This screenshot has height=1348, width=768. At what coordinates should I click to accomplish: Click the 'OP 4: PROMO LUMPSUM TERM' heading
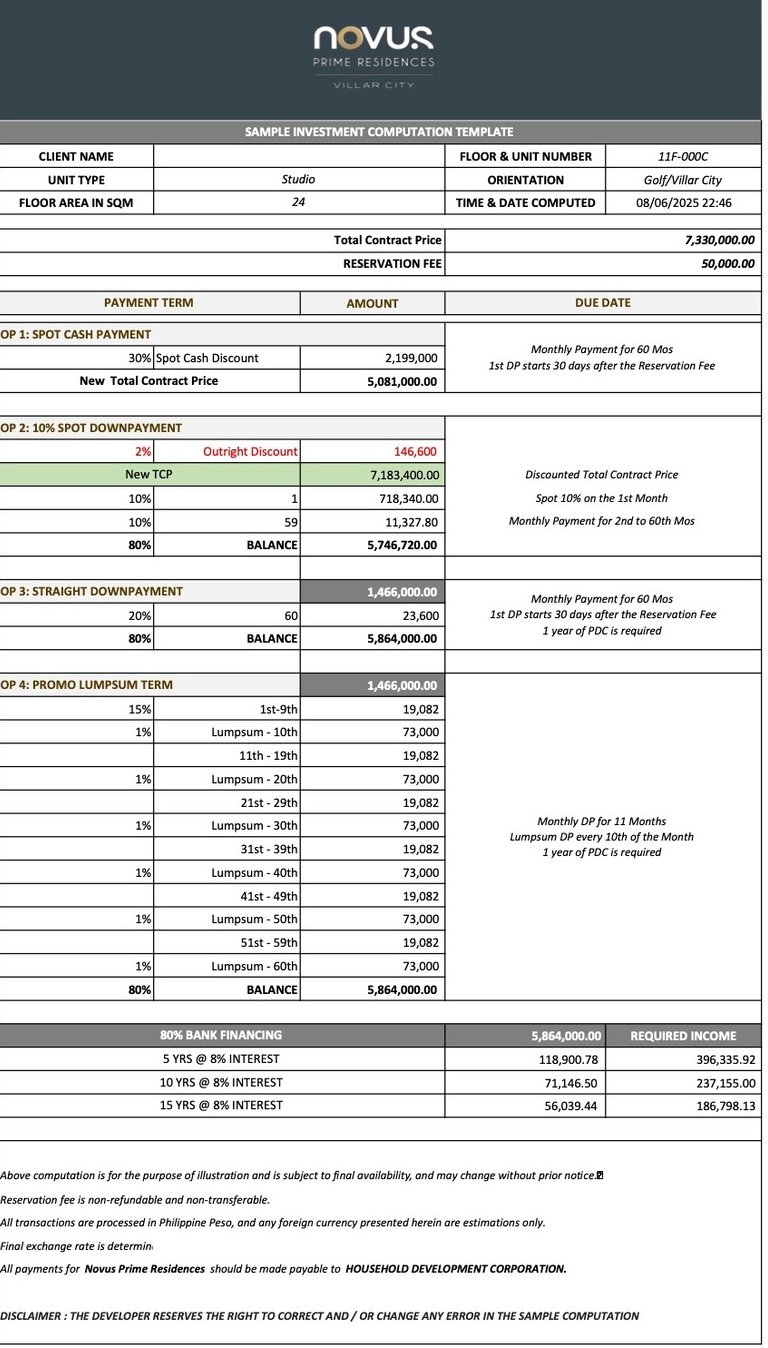pyautogui.click(x=86, y=685)
